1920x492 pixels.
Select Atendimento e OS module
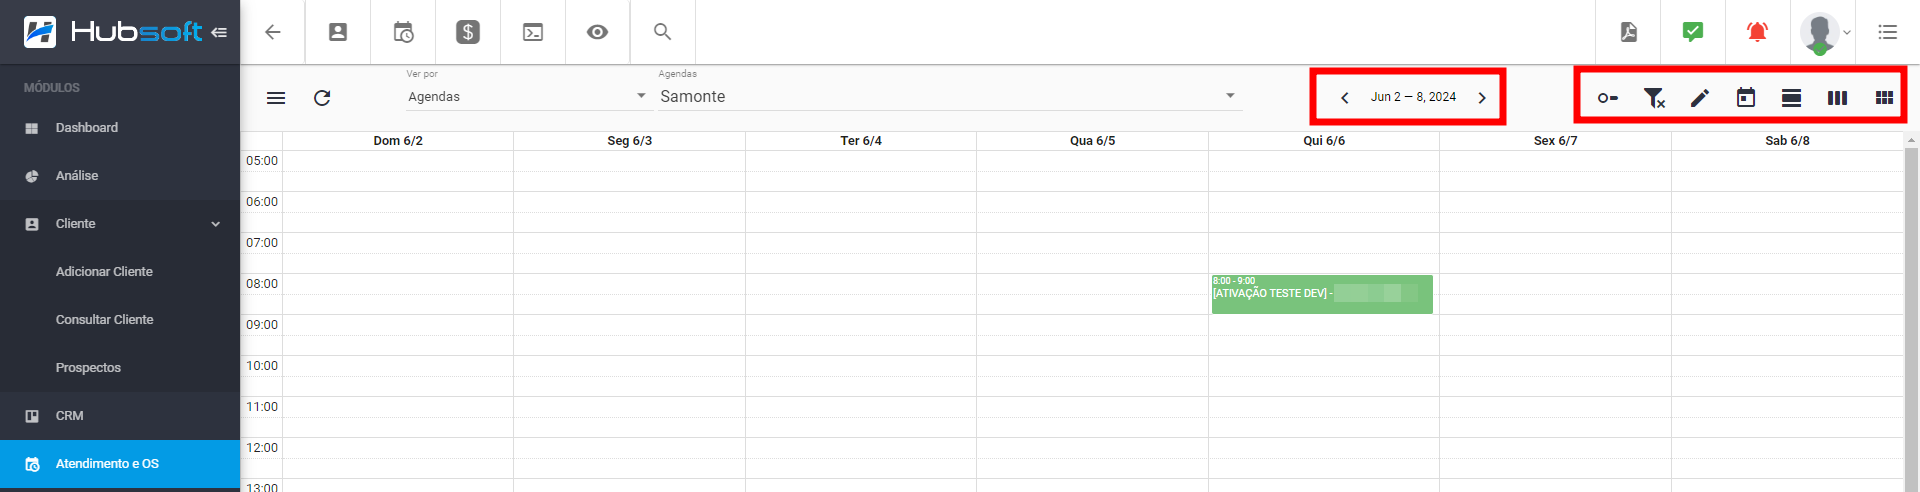120,464
